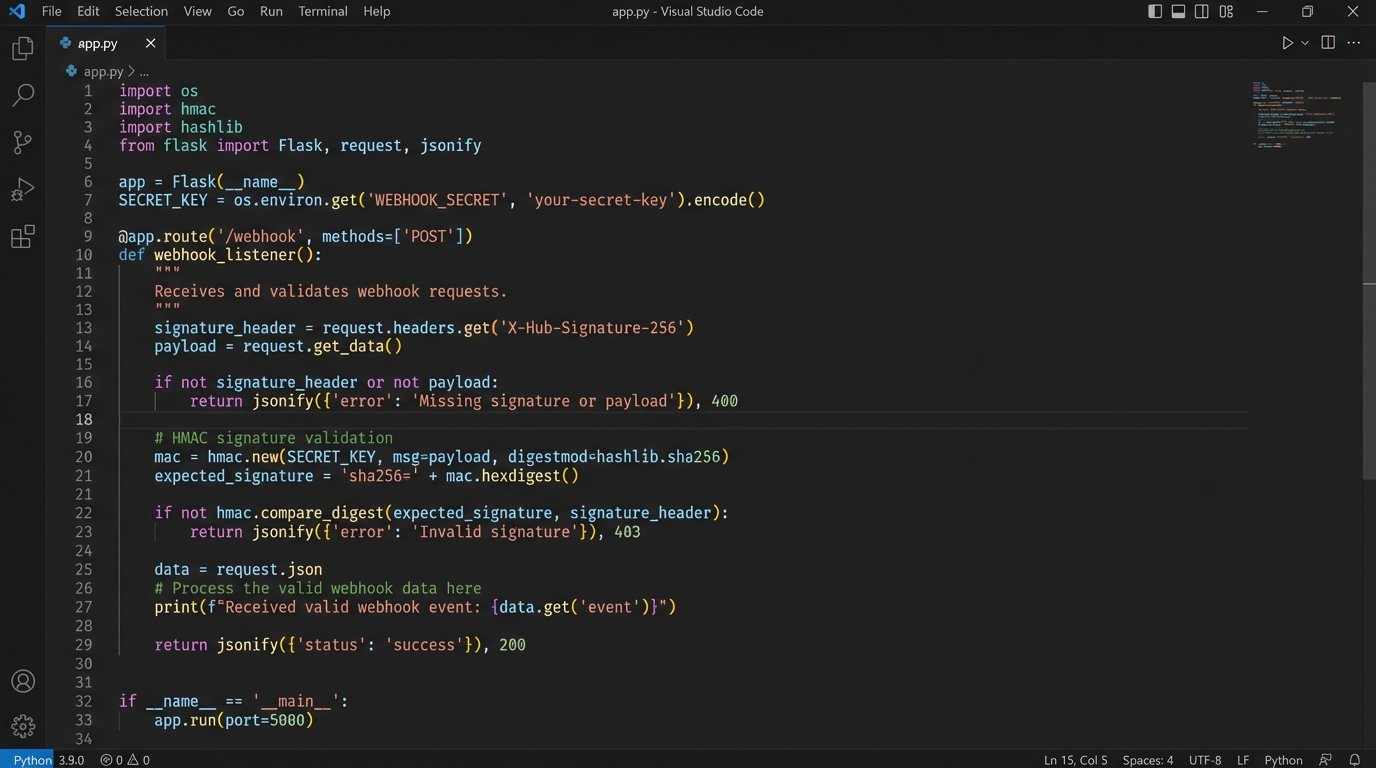
Task: Run the Python file using the play button
Action: click(x=1287, y=43)
